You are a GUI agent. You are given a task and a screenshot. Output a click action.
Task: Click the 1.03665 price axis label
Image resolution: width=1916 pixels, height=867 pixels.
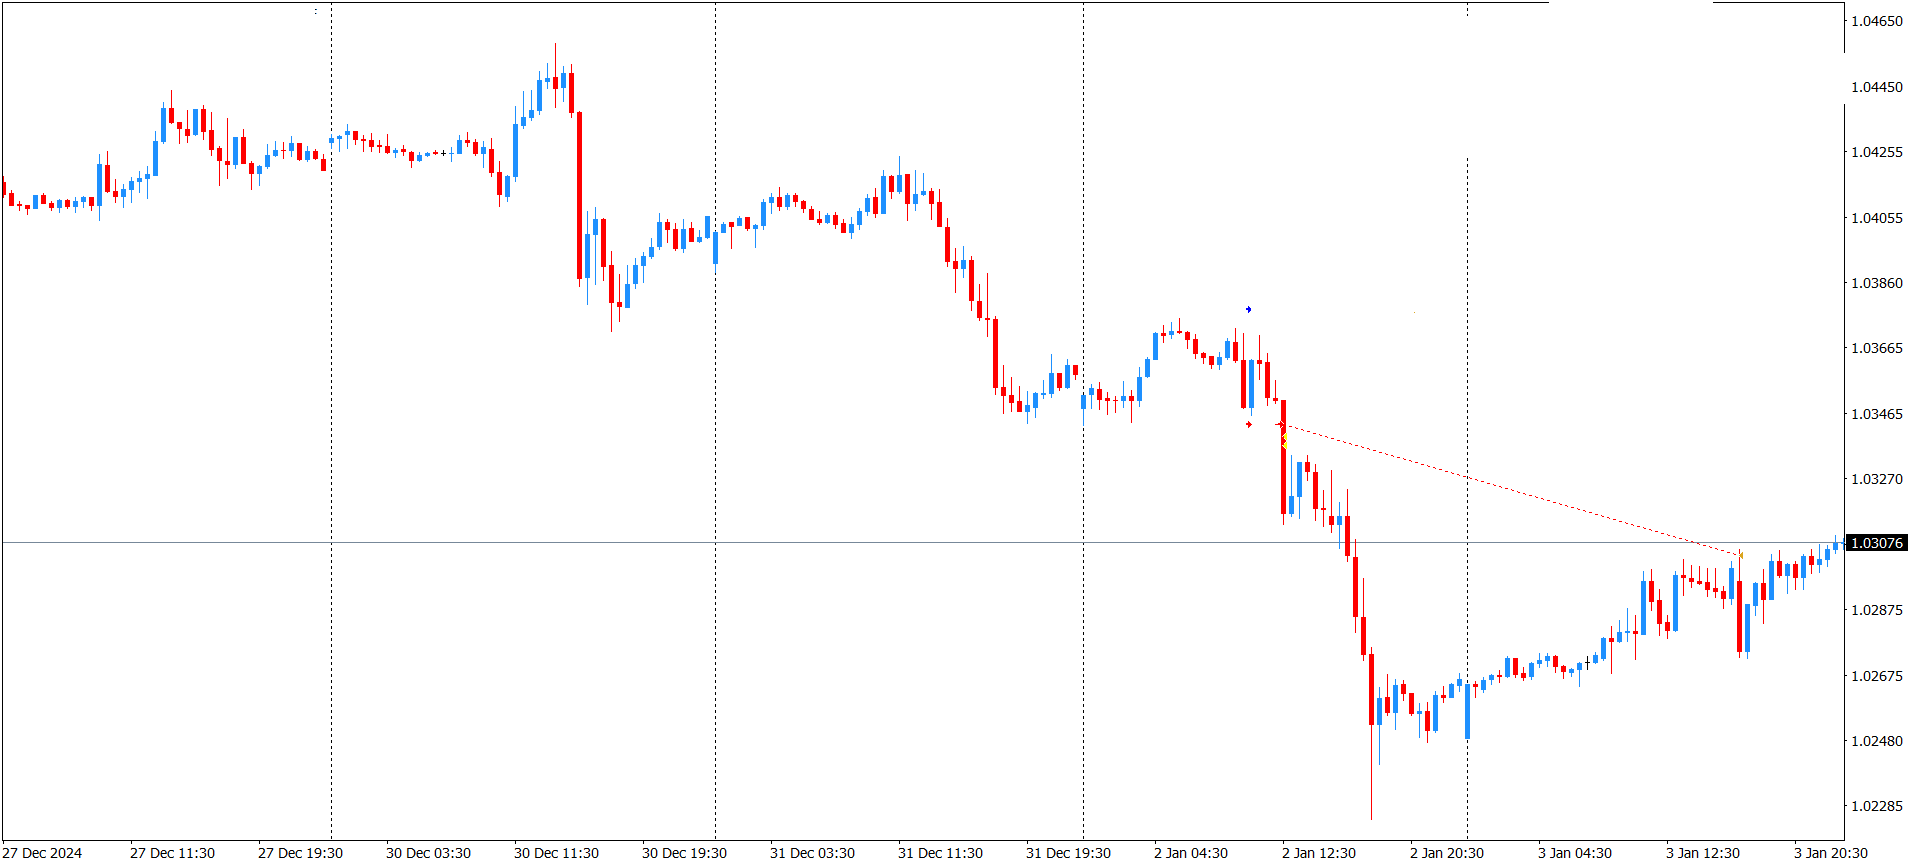point(1877,348)
